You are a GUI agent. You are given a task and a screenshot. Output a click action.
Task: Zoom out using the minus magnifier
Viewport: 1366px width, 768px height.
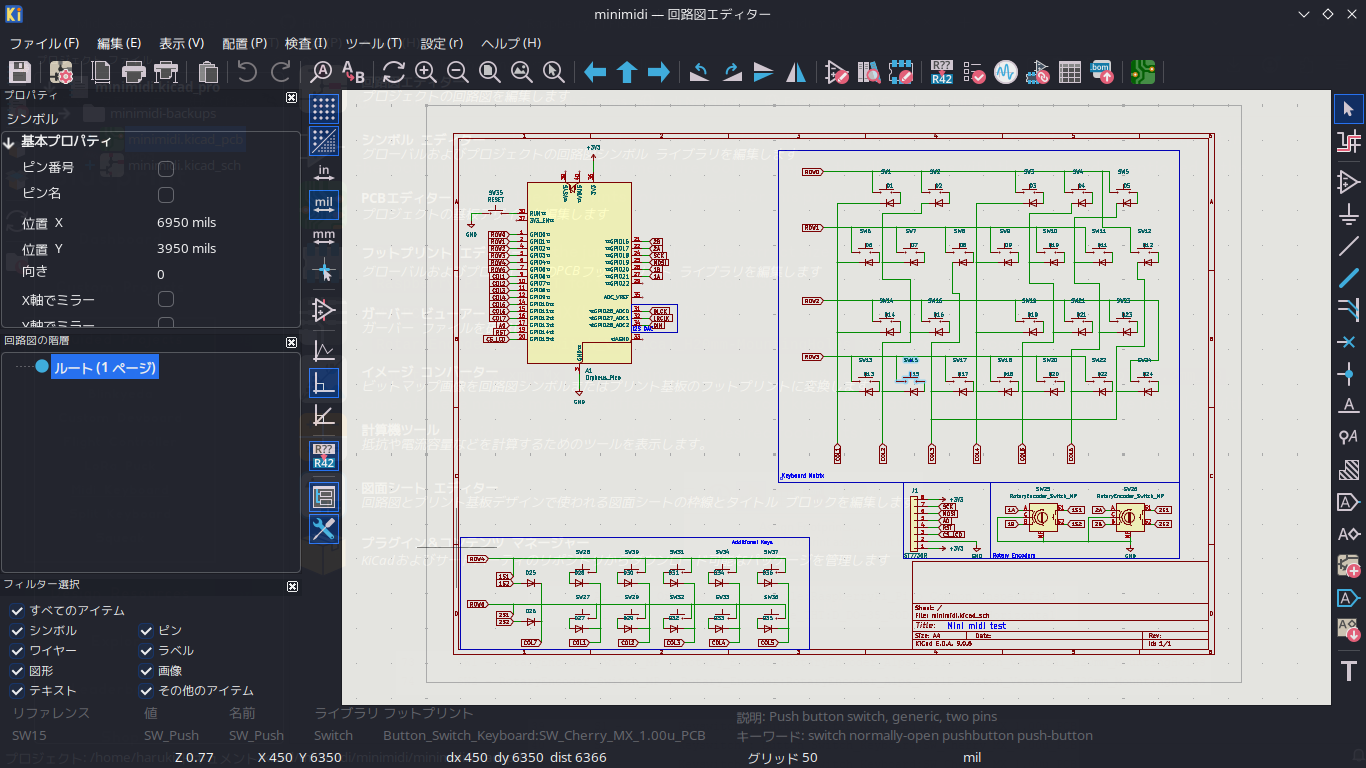point(458,72)
